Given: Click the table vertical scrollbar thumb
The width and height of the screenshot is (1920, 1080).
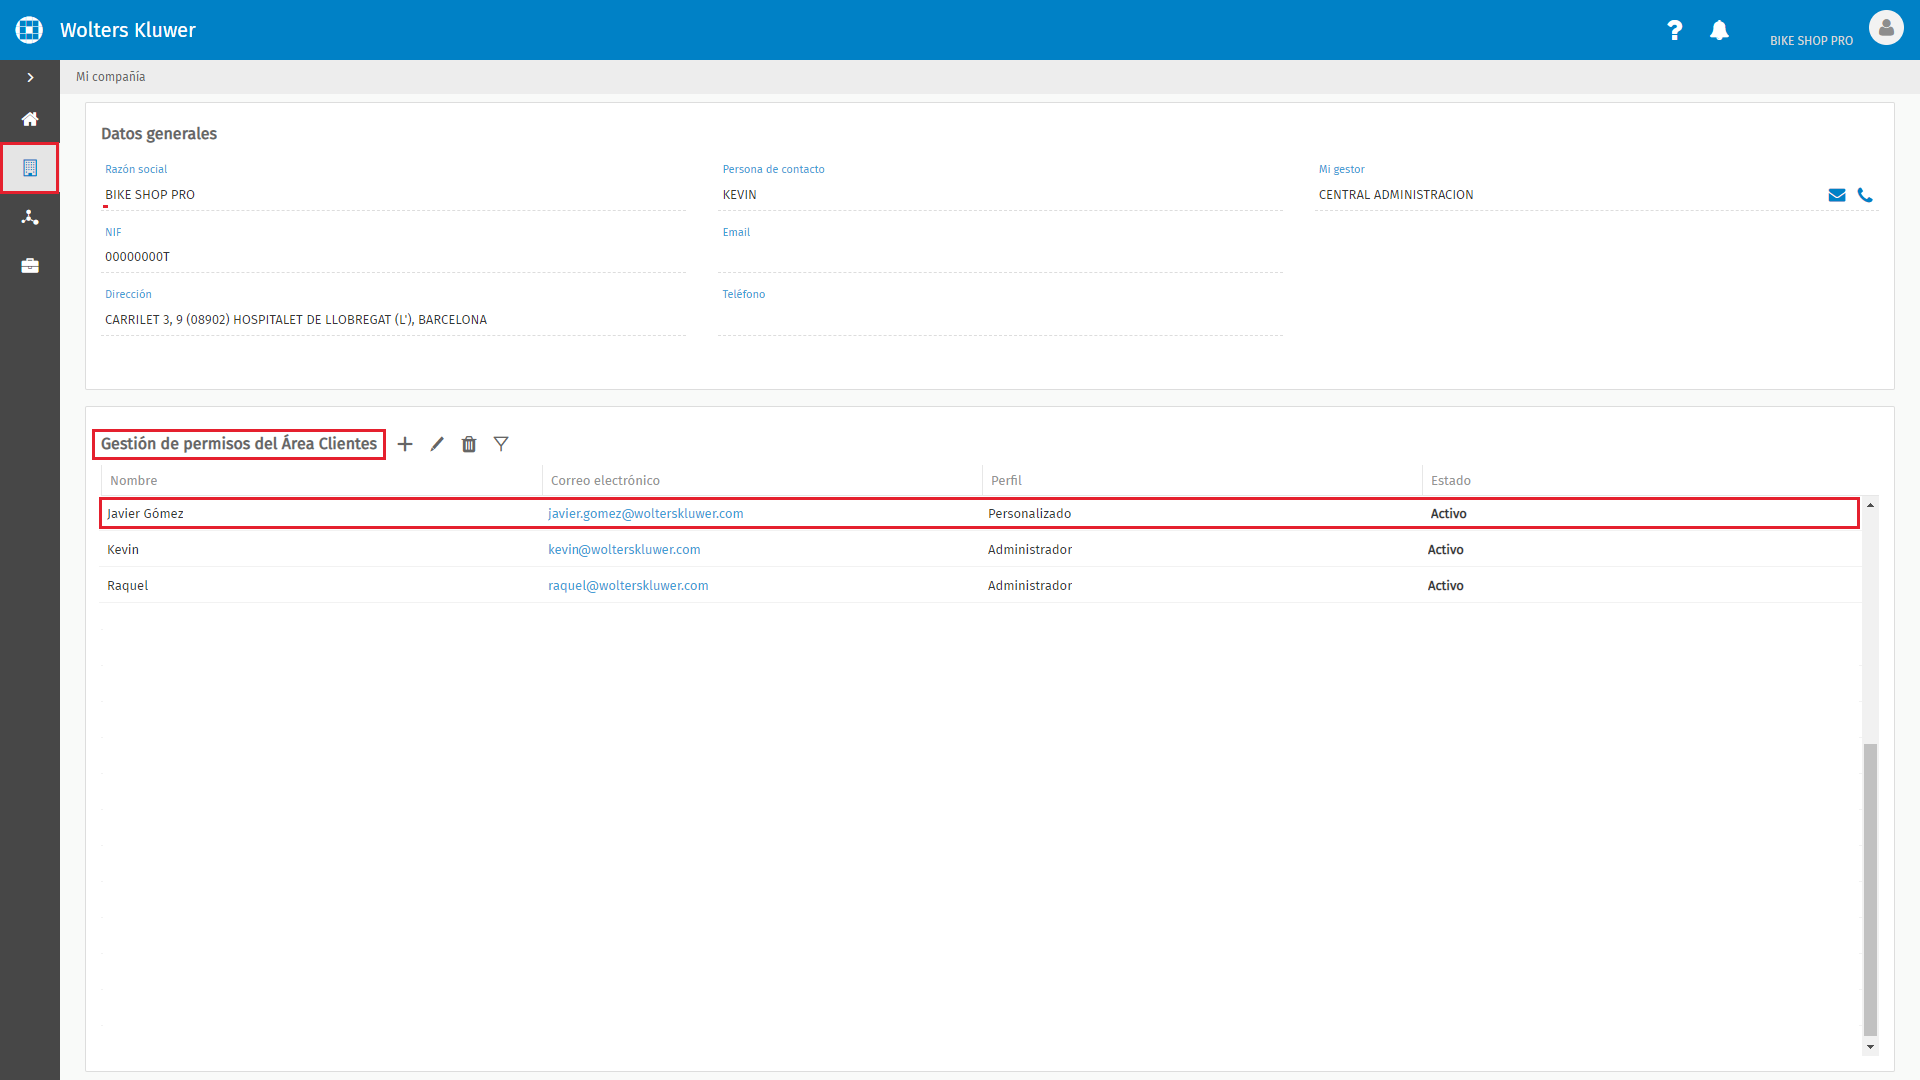Looking at the screenshot, I should pyautogui.click(x=1870, y=890).
